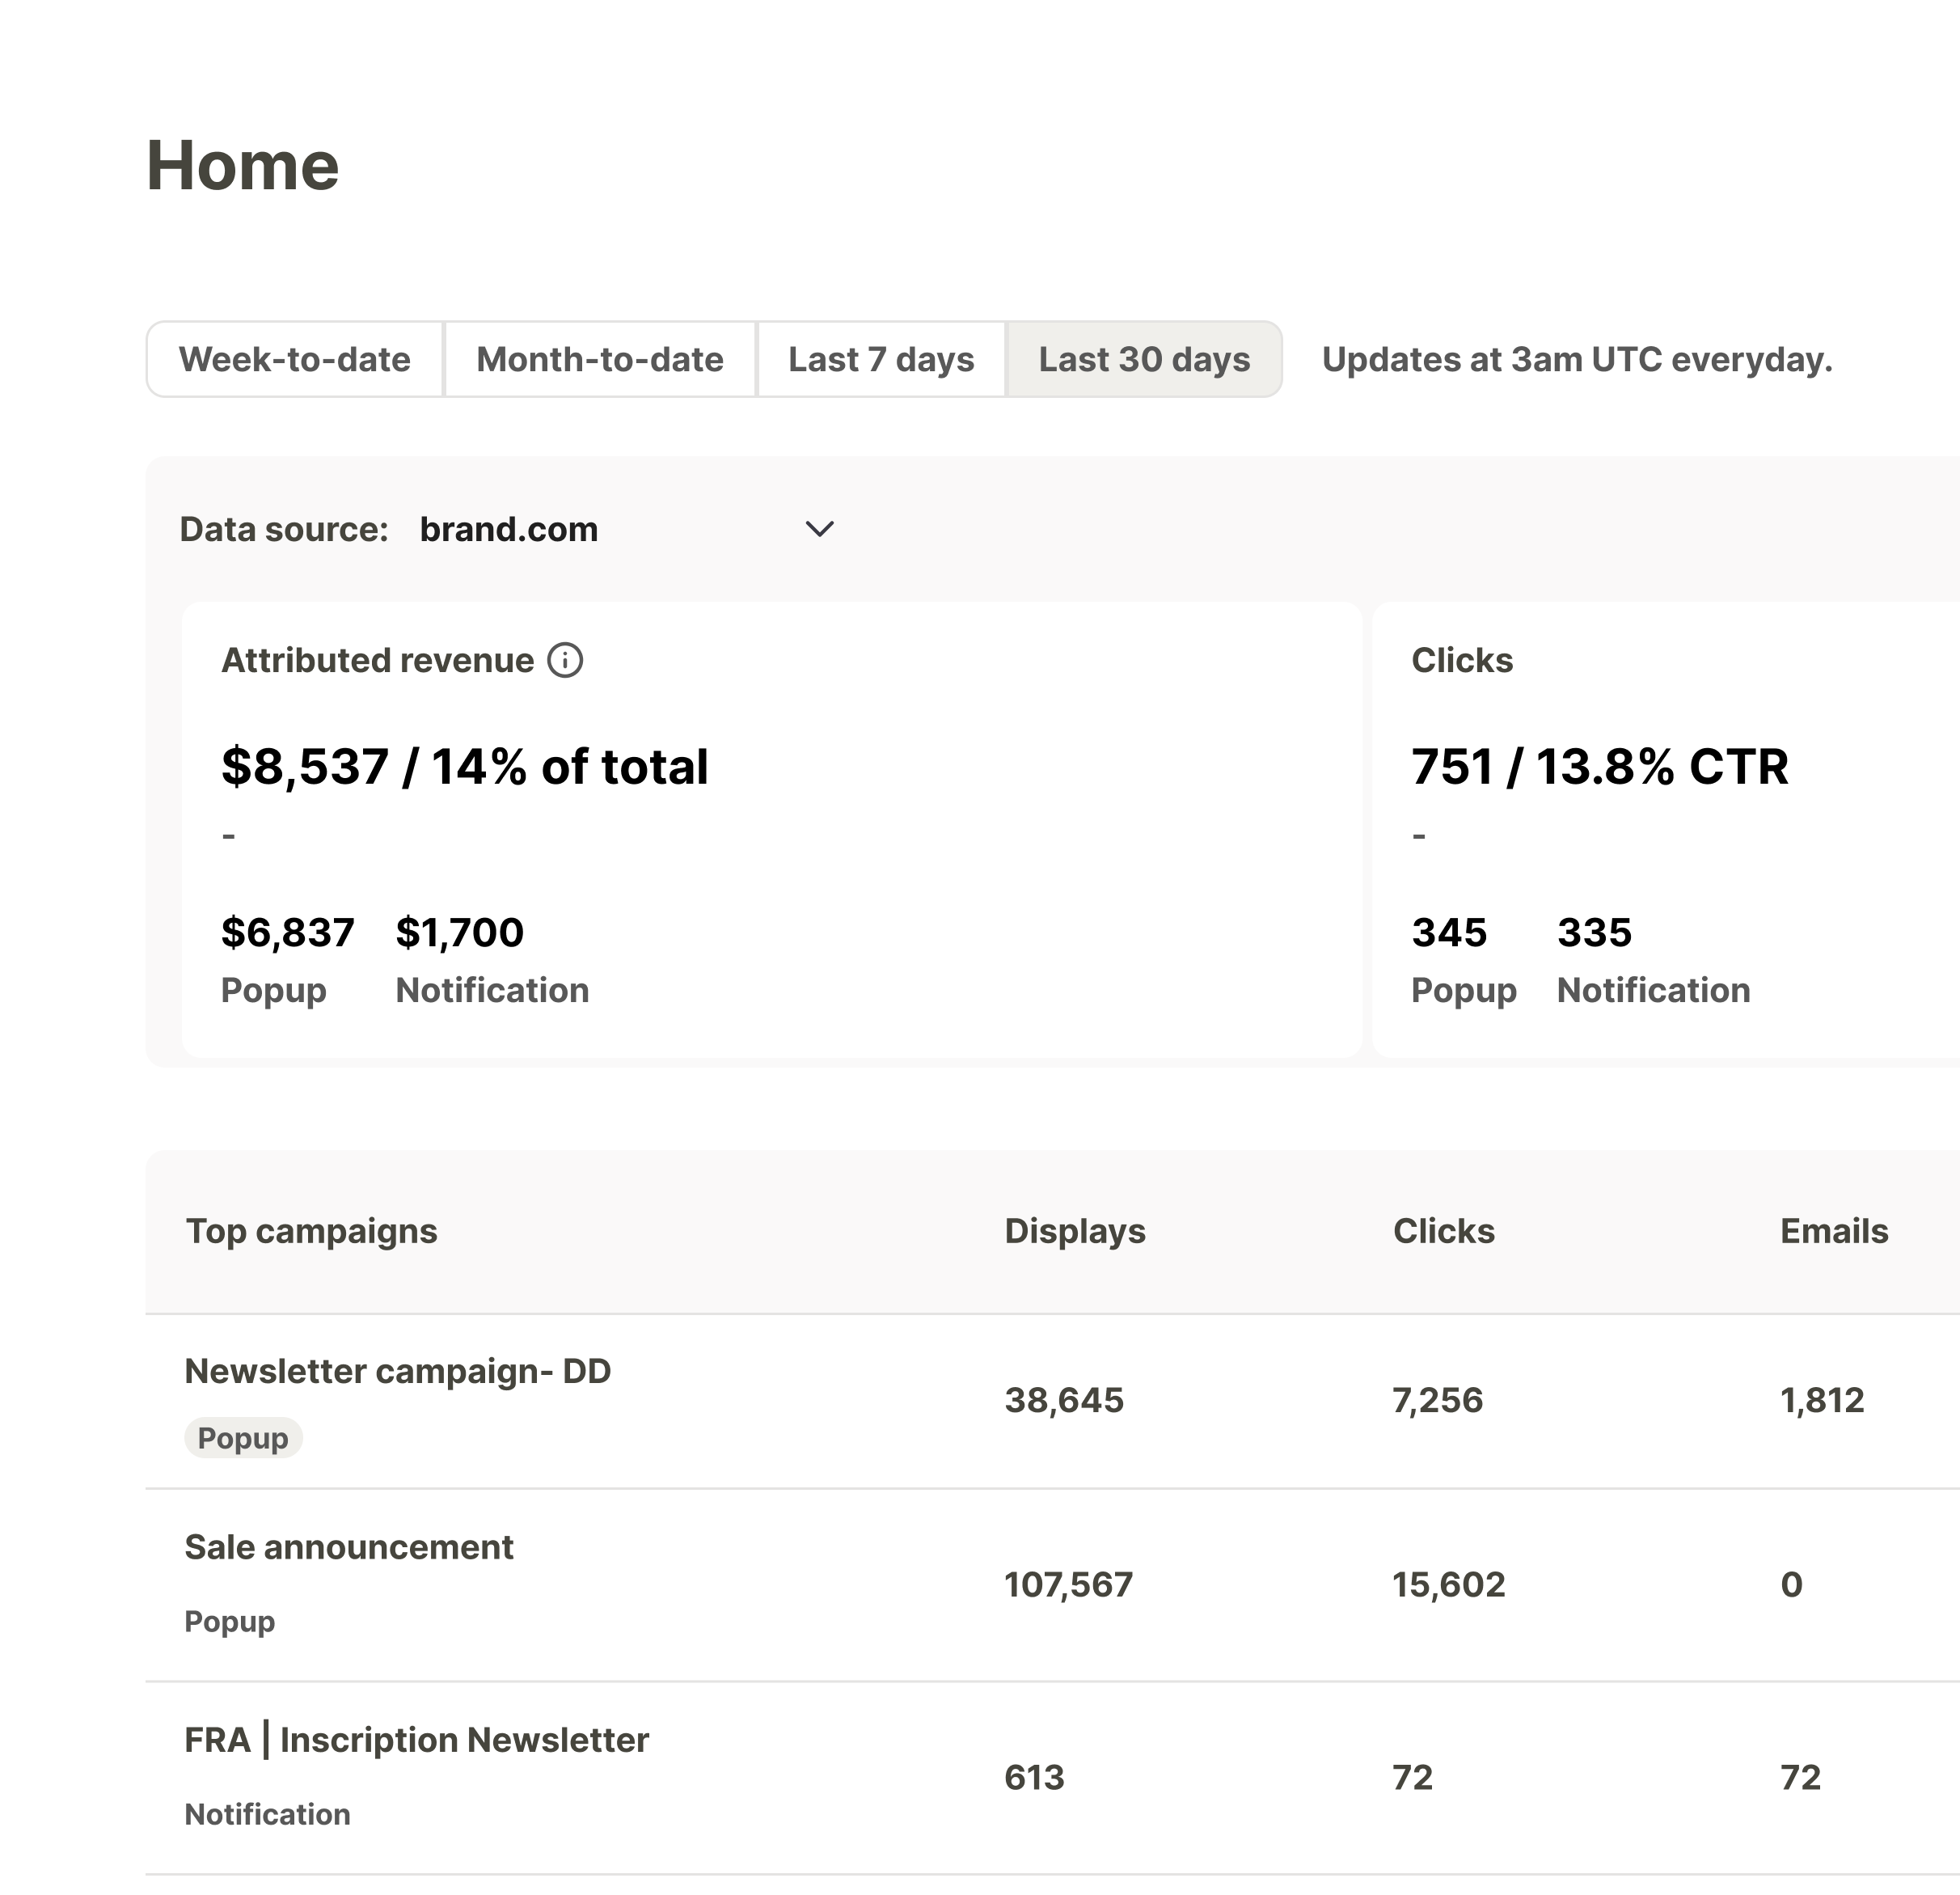Open the Sale announcement campaign
The width and height of the screenshot is (1960, 1895).
click(348, 1547)
